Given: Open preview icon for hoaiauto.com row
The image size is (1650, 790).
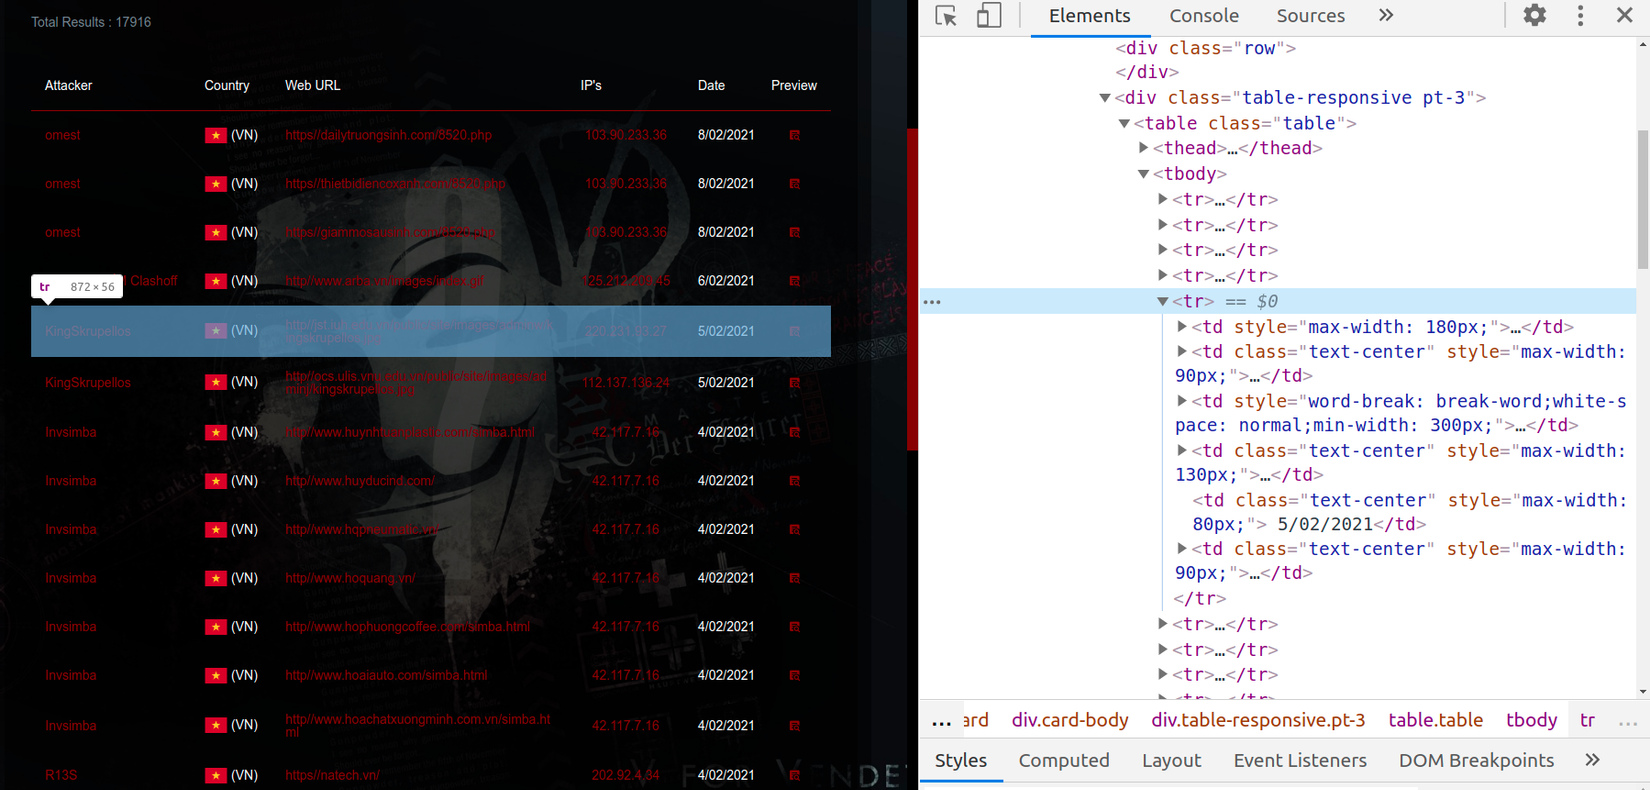Looking at the screenshot, I should pos(795,676).
